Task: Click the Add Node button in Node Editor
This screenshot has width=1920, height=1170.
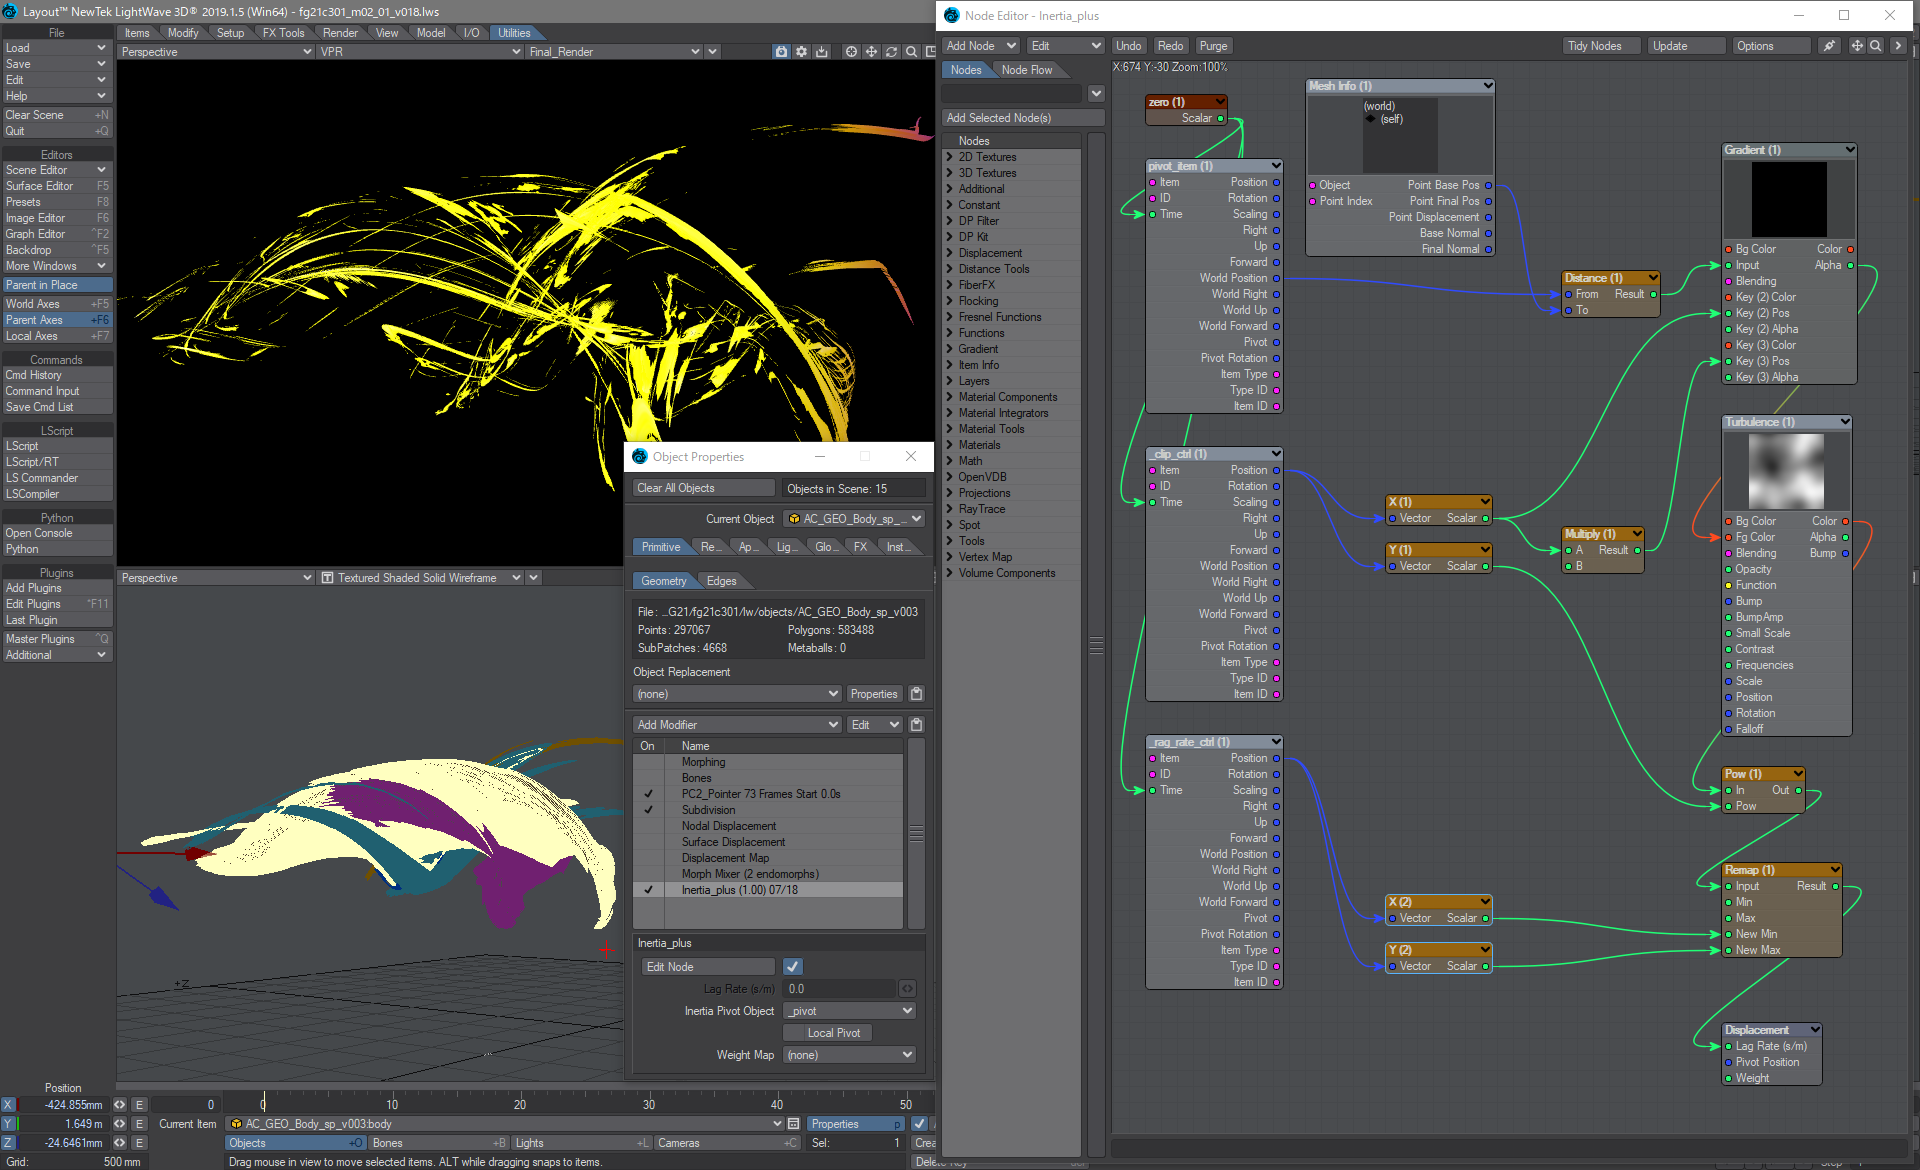Action: click(x=978, y=45)
